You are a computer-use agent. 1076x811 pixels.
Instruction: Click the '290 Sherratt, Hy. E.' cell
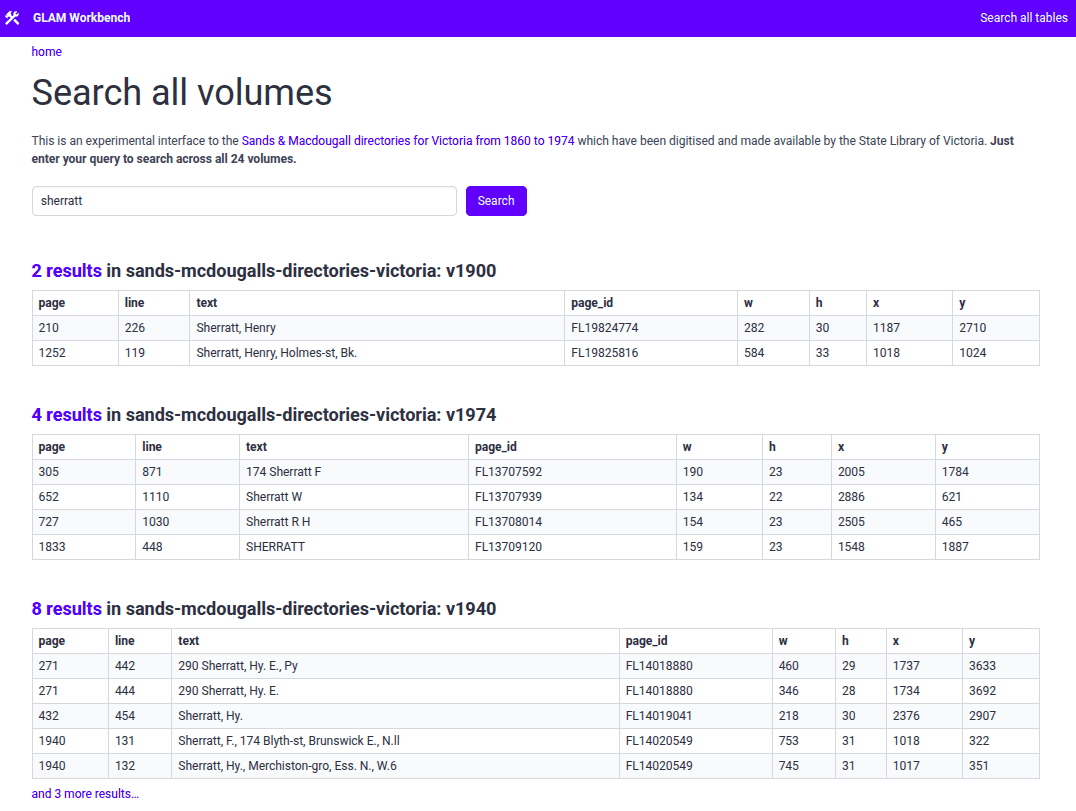pos(395,691)
